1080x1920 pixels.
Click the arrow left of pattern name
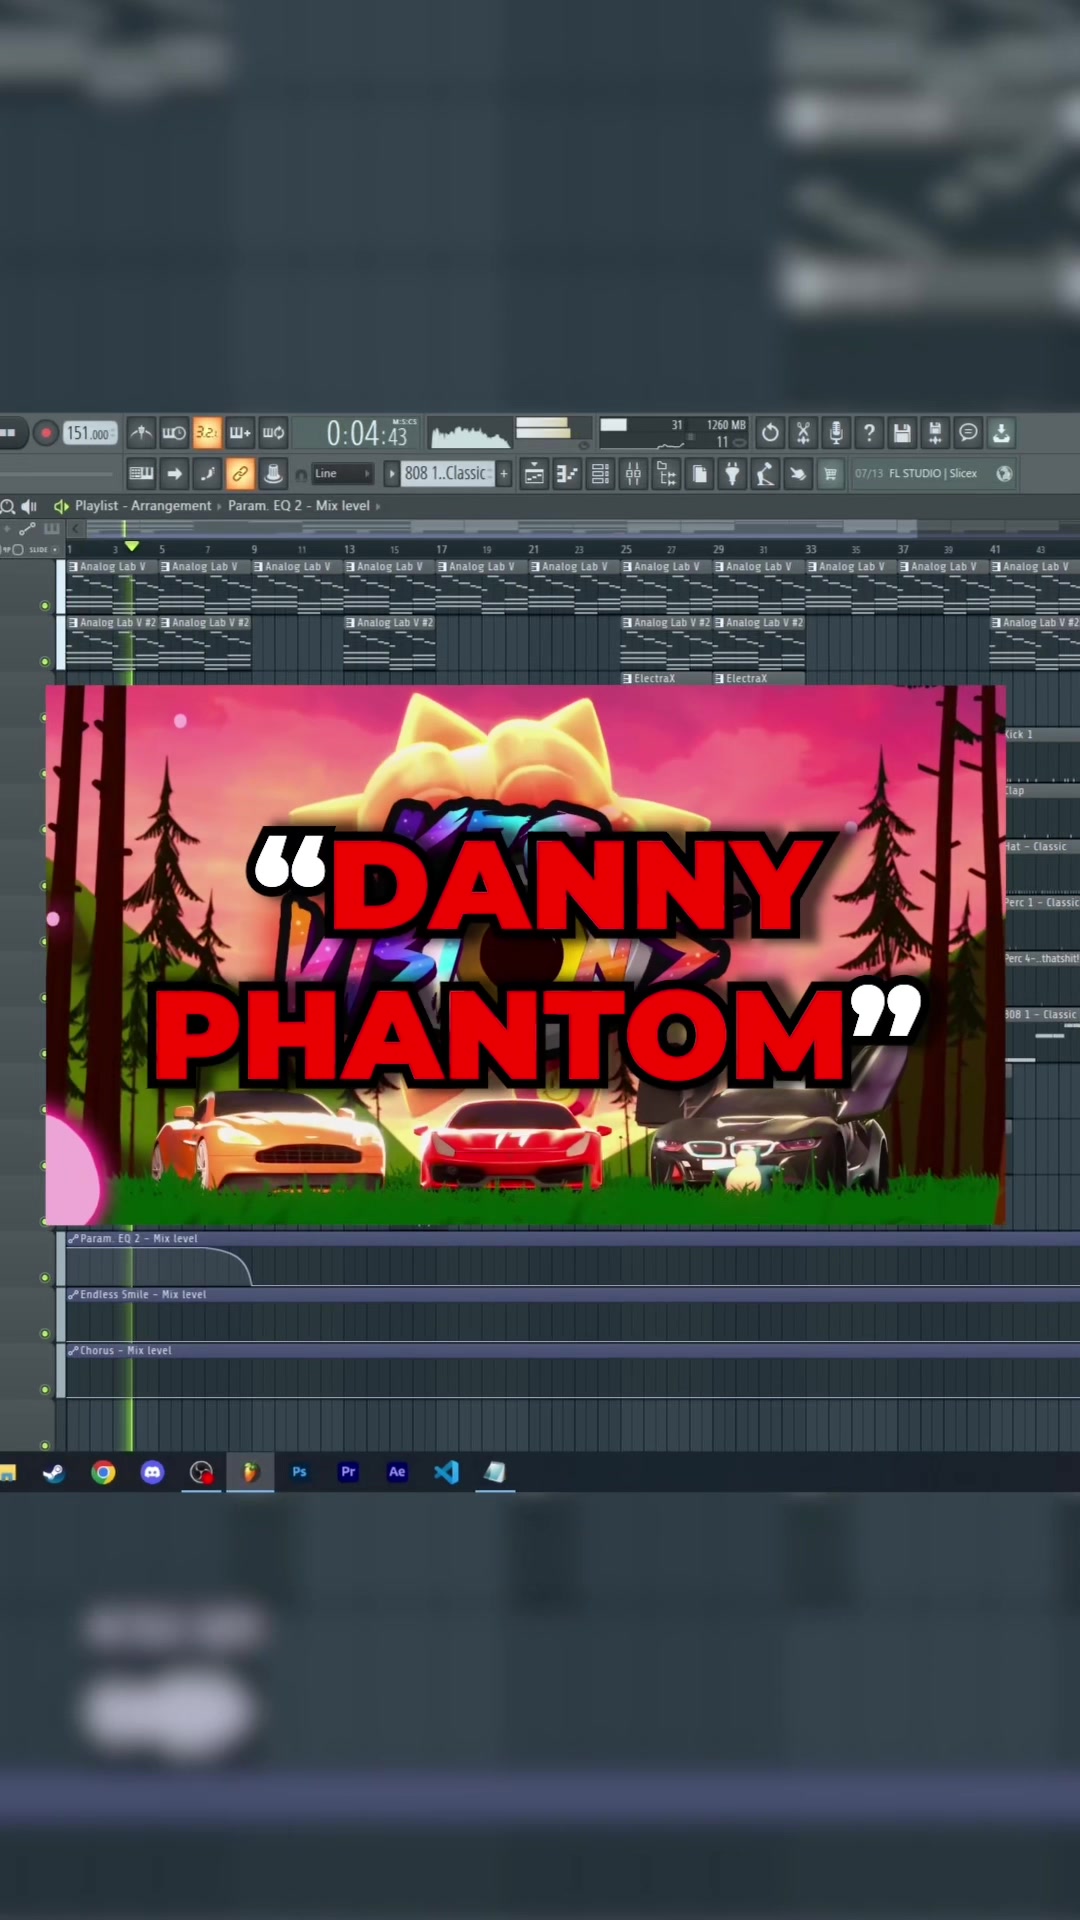pyautogui.click(x=392, y=474)
